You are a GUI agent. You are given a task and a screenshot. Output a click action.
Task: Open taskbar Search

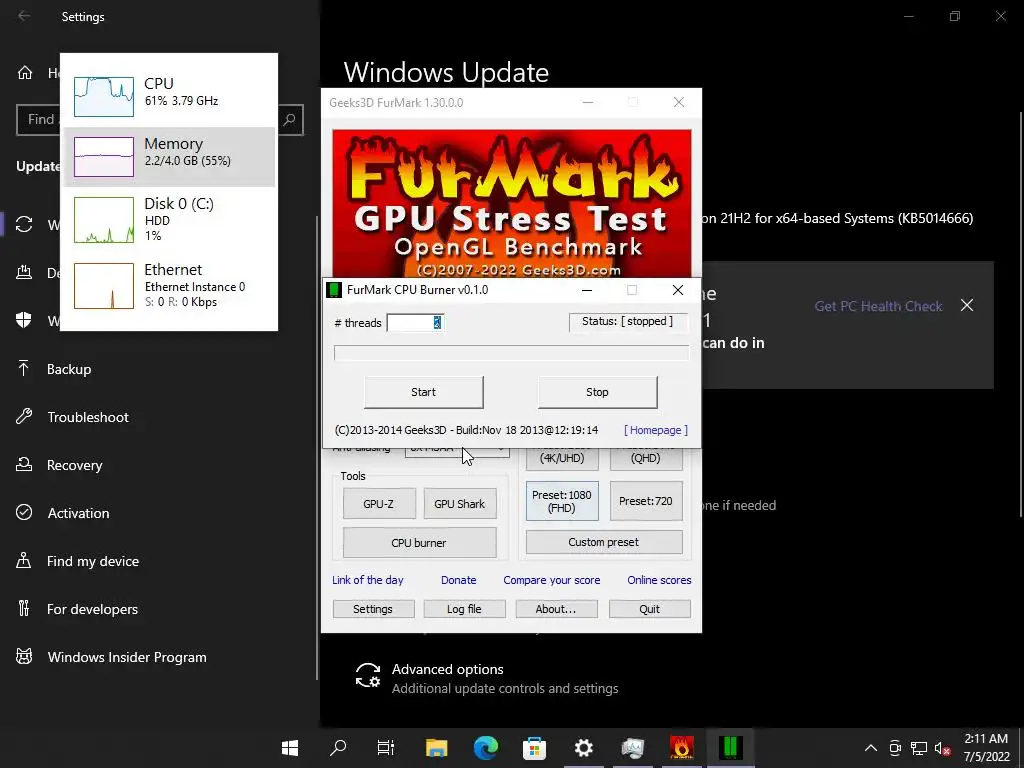tap(338, 748)
